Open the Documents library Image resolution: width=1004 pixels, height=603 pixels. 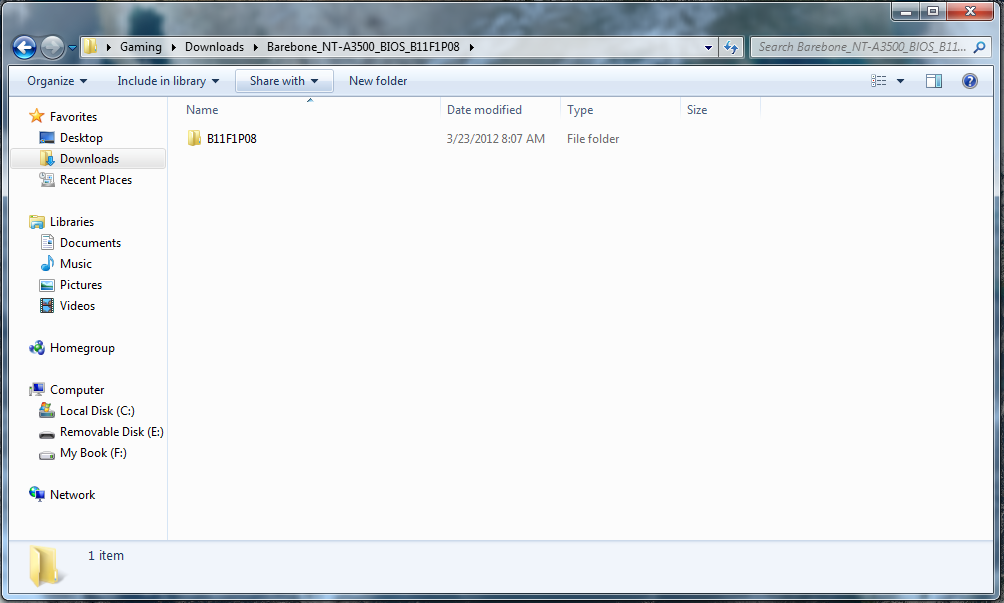click(90, 243)
